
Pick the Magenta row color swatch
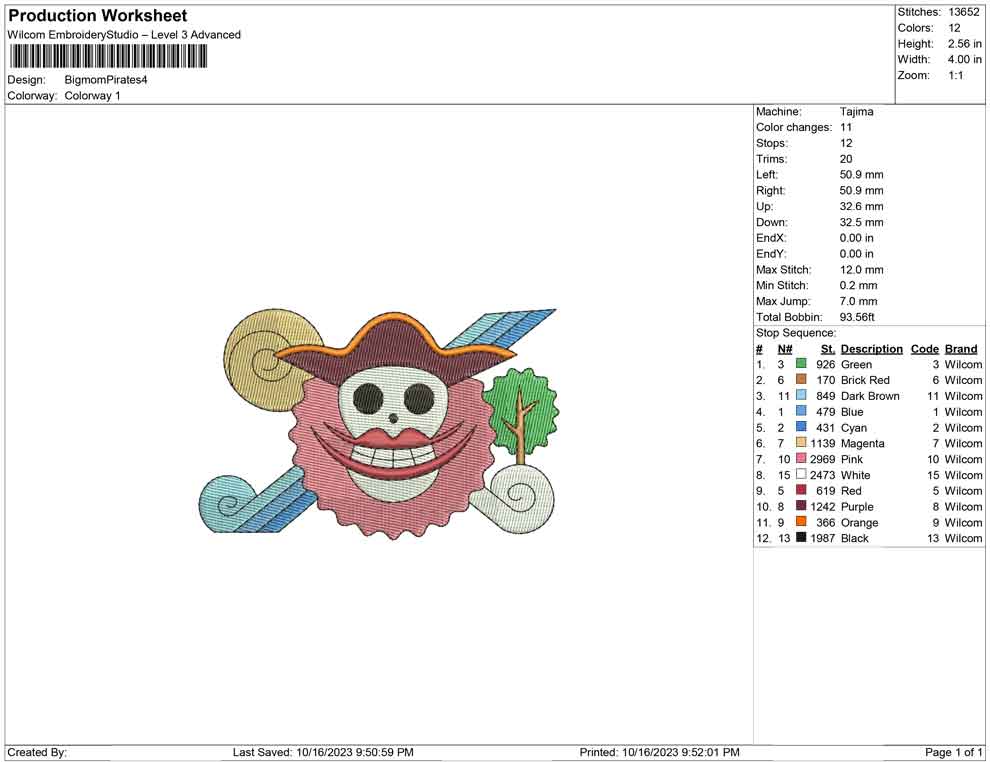(x=801, y=443)
